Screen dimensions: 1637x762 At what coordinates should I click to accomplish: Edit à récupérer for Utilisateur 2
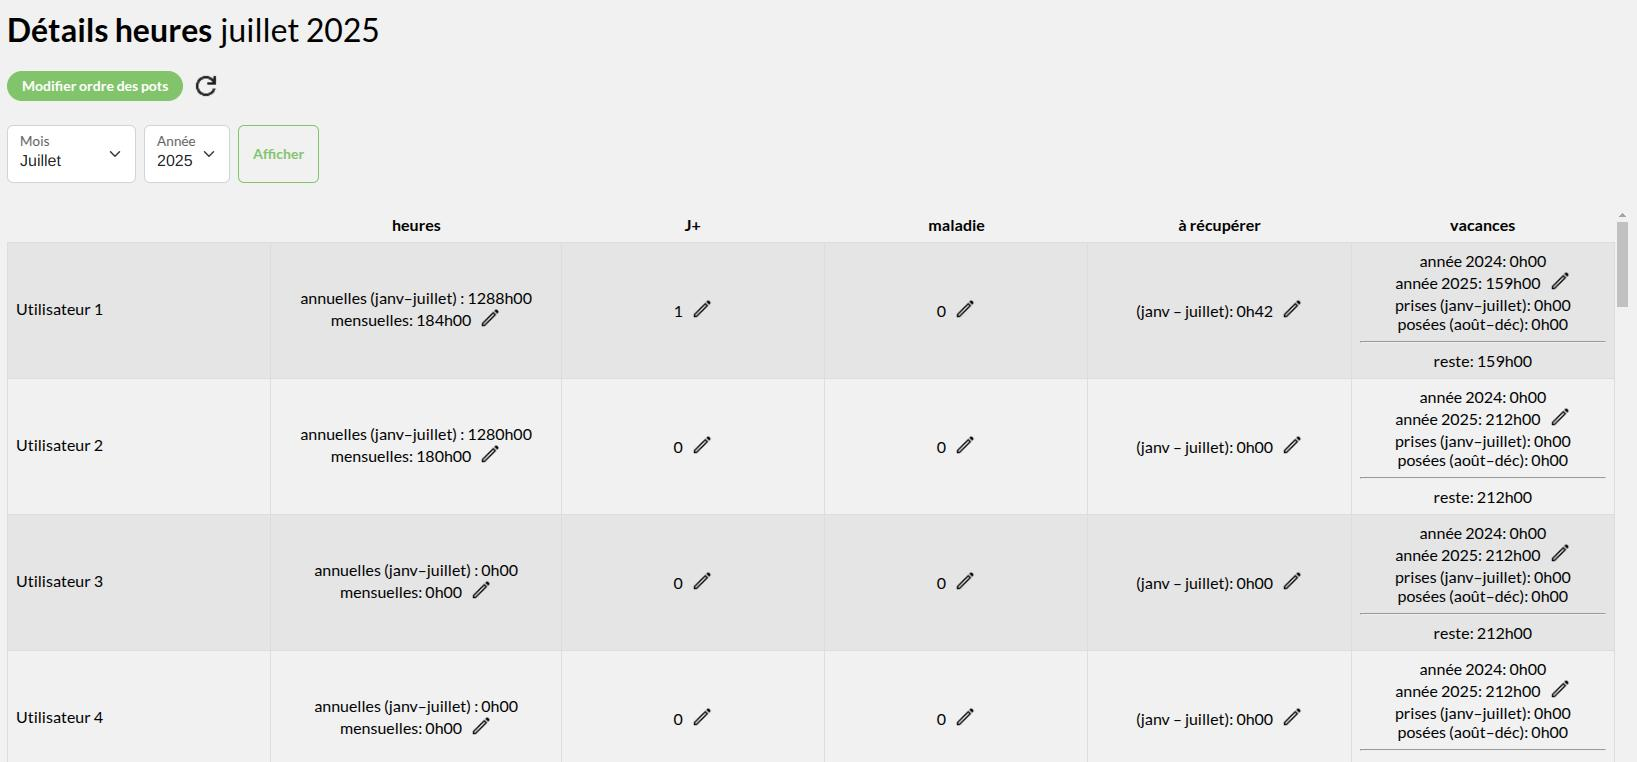[x=1292, y=446]
